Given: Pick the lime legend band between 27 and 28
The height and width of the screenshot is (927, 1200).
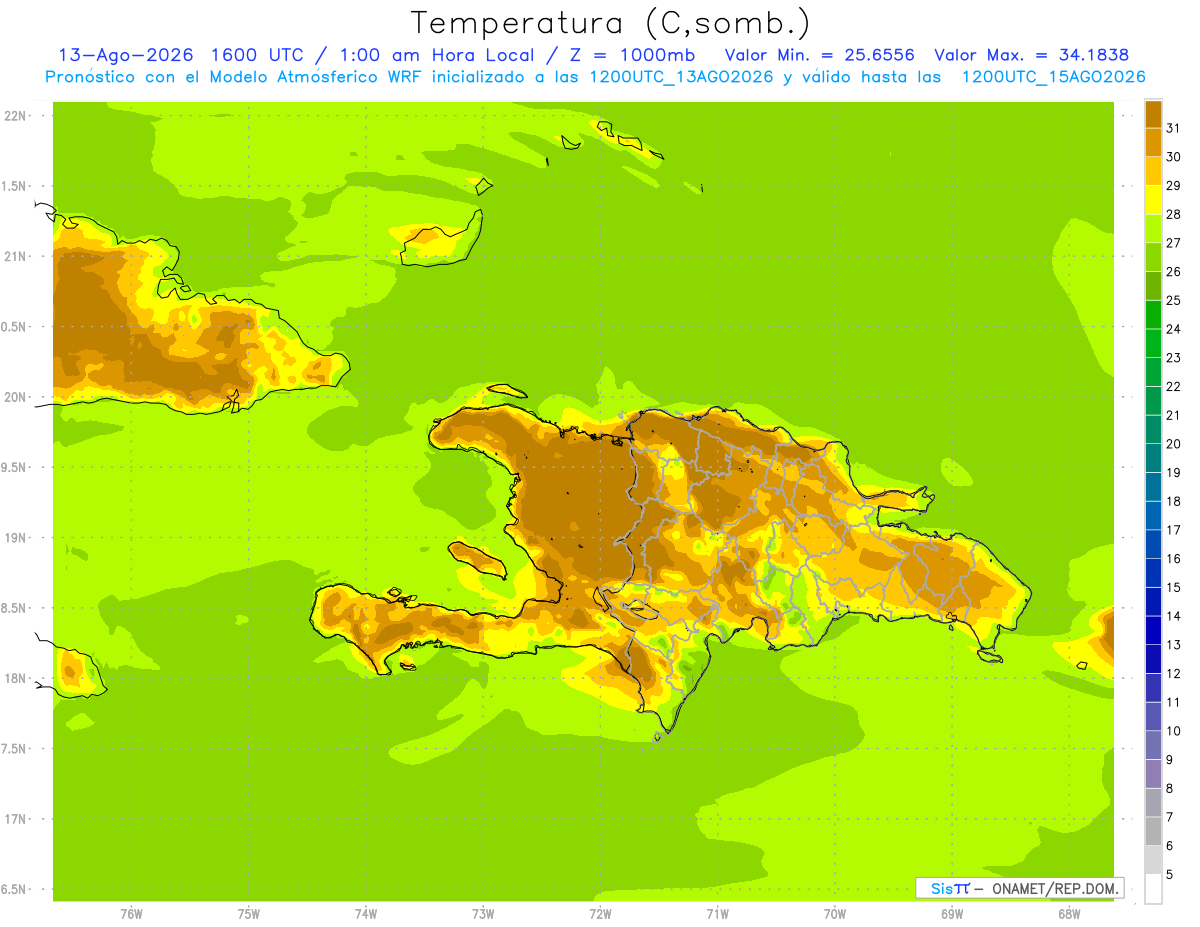Looking at the screenshot, I should click(1153, 229).
